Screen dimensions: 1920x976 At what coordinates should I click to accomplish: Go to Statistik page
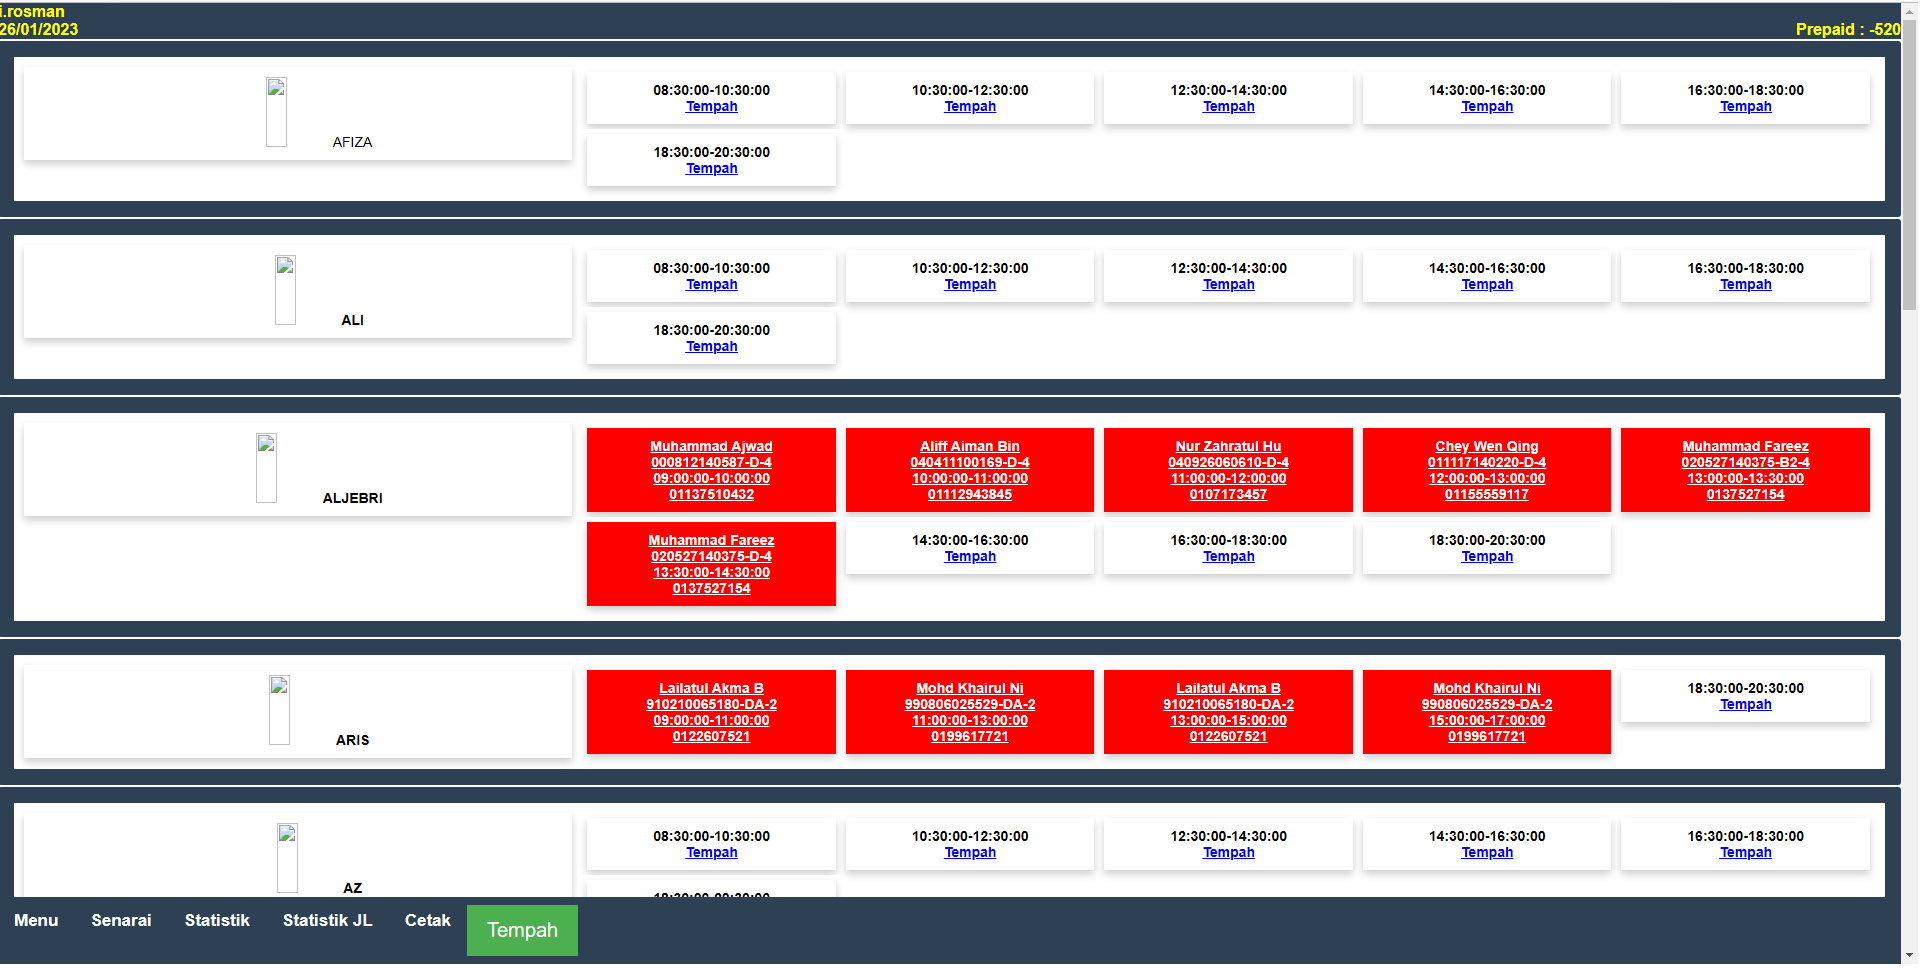click(x=217, y=920)
